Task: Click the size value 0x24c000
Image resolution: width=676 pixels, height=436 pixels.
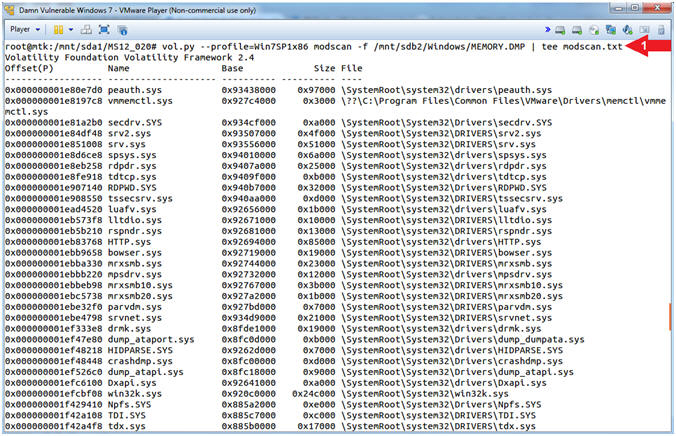Action: (x=313, y=394)
